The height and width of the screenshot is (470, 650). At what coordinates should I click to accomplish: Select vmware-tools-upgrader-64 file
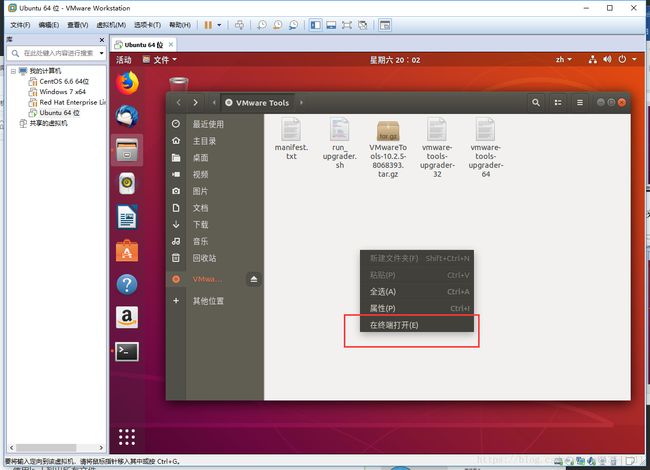coord(485,148)
